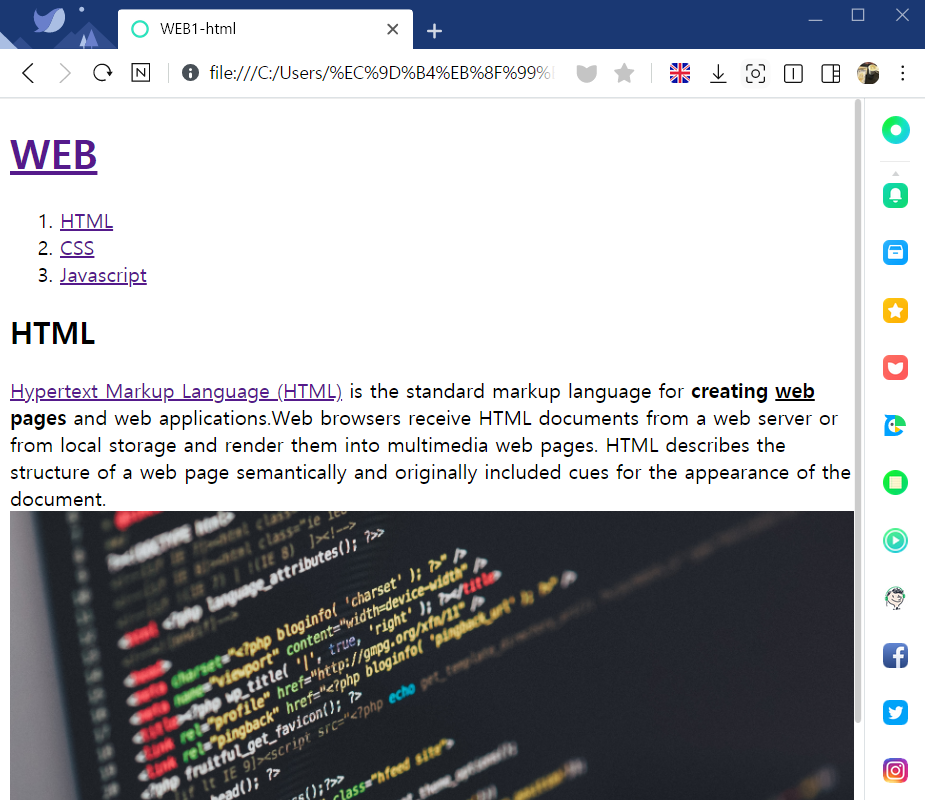Open the green circle icon atop the sidebar
Viewport: 925px width, 800px height.
[x=896, y=130]
